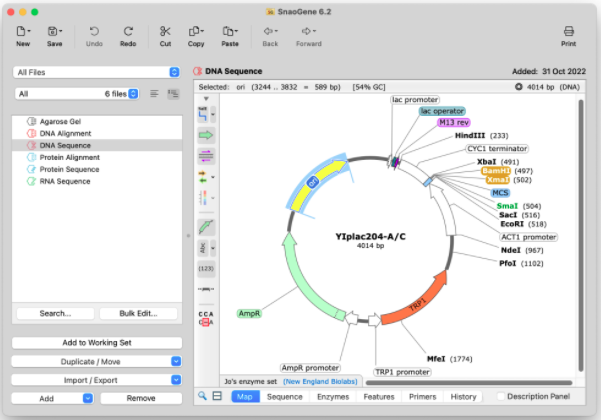Click the M13 rev primer label
Viewport: 601px width, 420px height.
(x=453, y=123)
